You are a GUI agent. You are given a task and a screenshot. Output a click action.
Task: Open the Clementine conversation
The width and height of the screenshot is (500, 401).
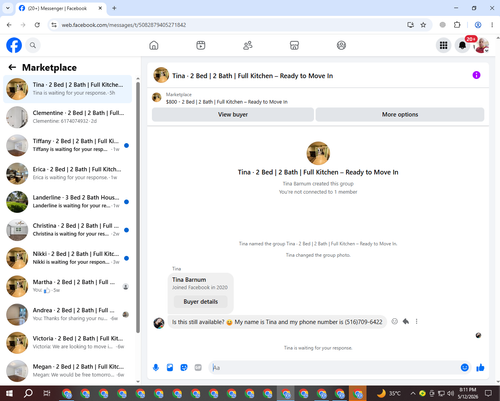coord(68,117)
